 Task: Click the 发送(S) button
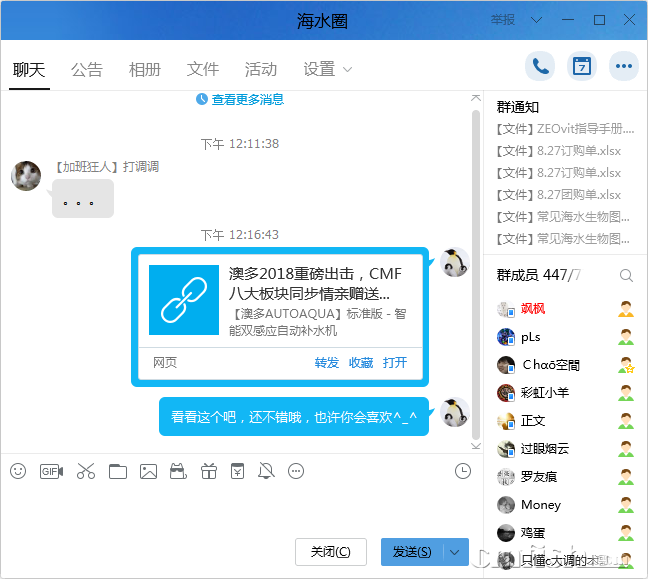coord(411,552)
